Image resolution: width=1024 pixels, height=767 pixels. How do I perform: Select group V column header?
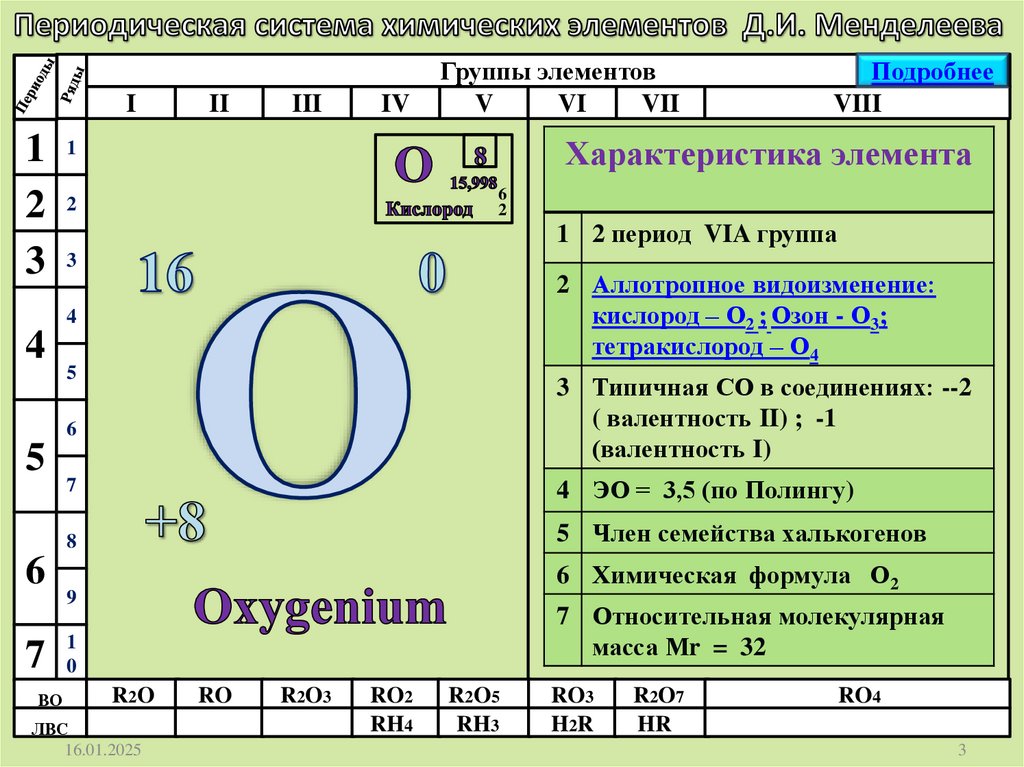pos(483,103)
